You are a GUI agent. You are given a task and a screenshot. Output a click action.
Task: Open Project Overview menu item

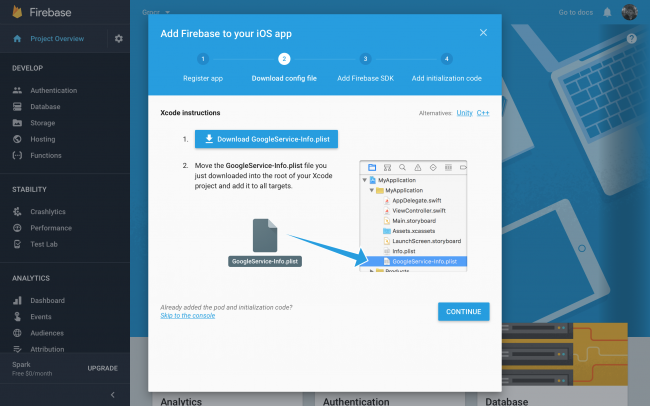[57, 39]
